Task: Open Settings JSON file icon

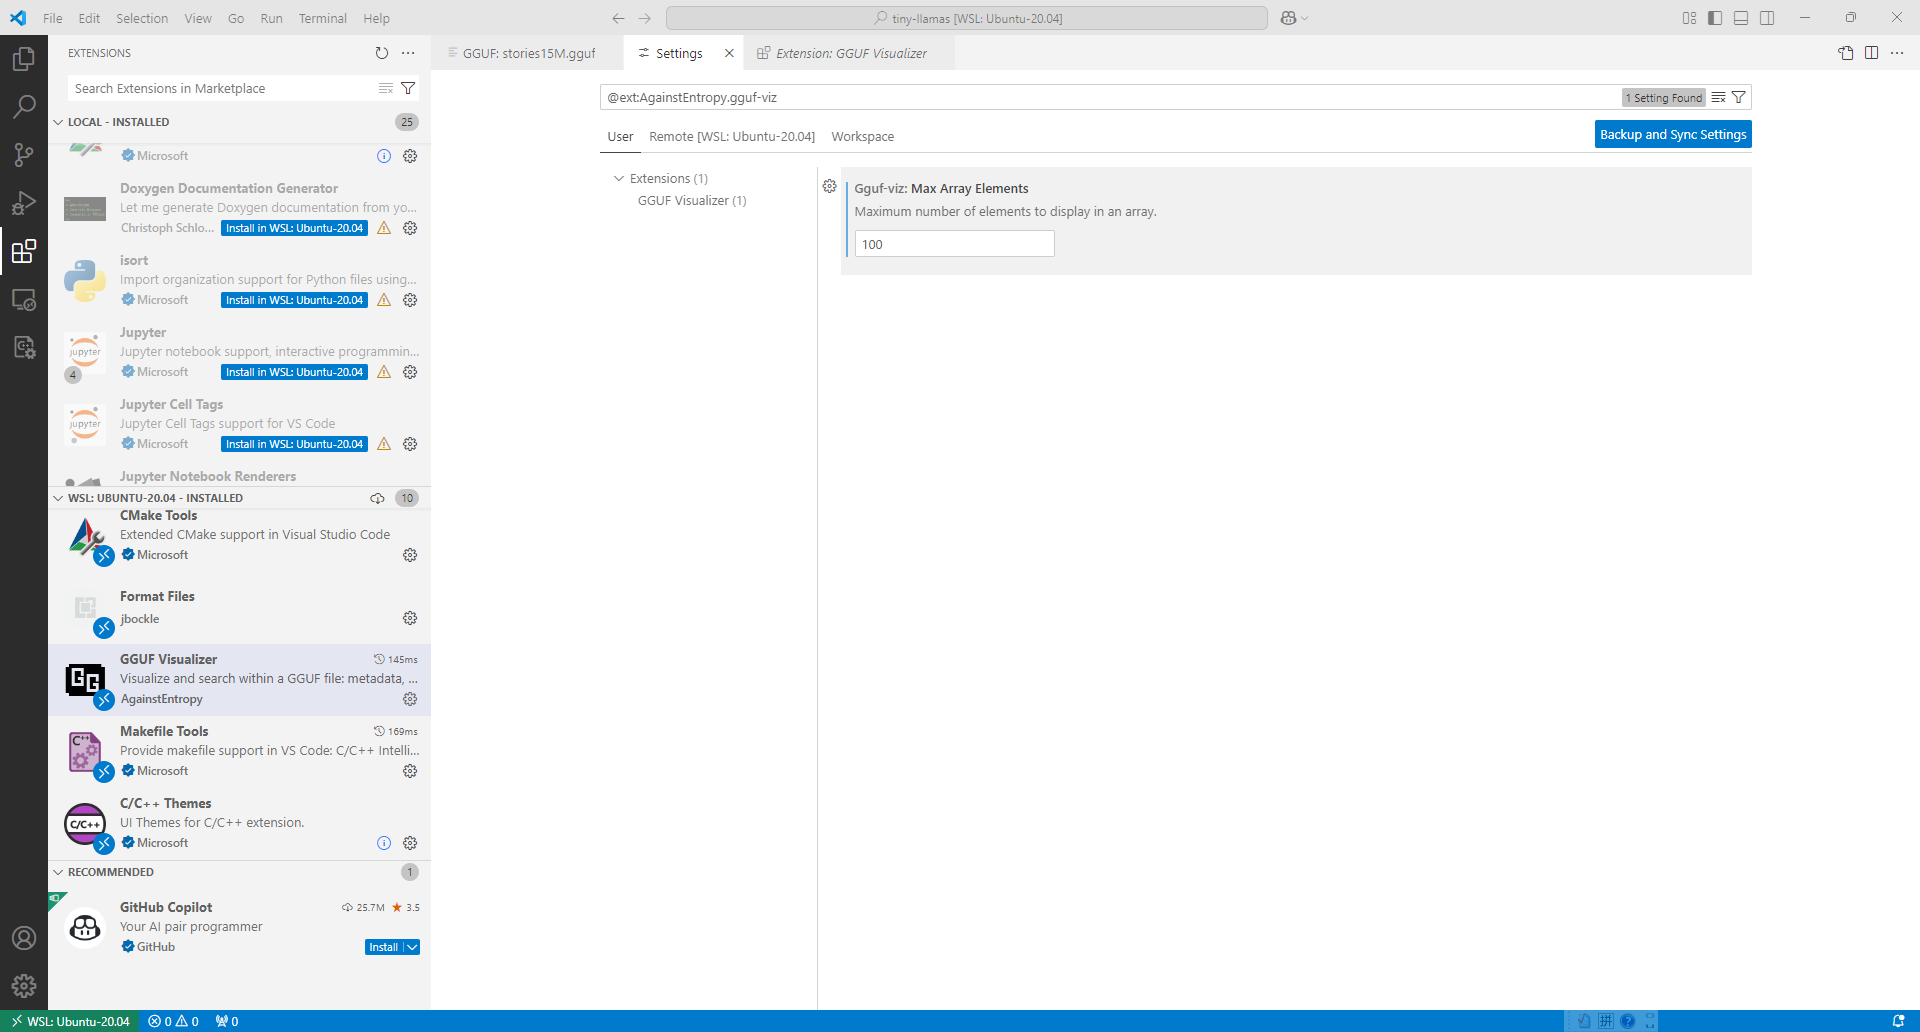Action: point(1846,53)
